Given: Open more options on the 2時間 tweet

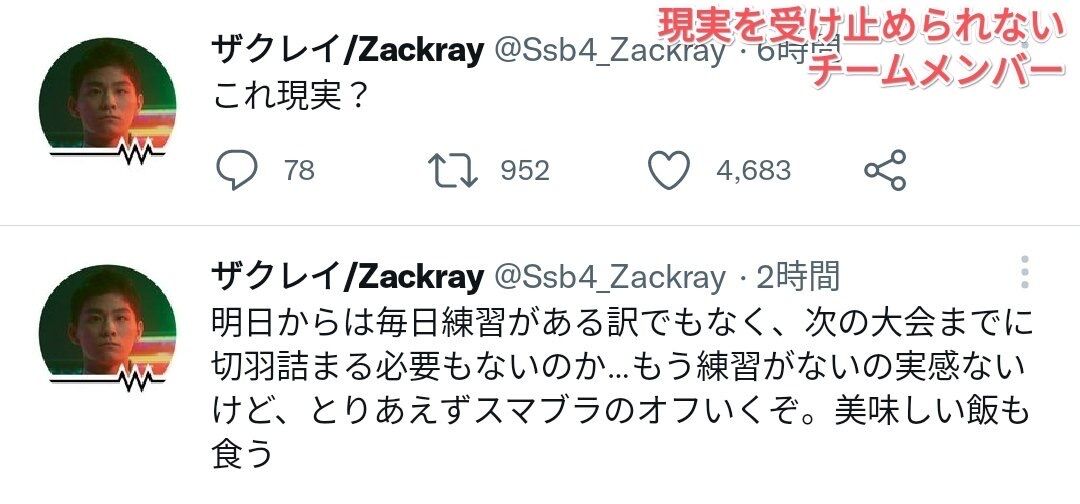Looking at the screenshot, I should (1025, 273).
